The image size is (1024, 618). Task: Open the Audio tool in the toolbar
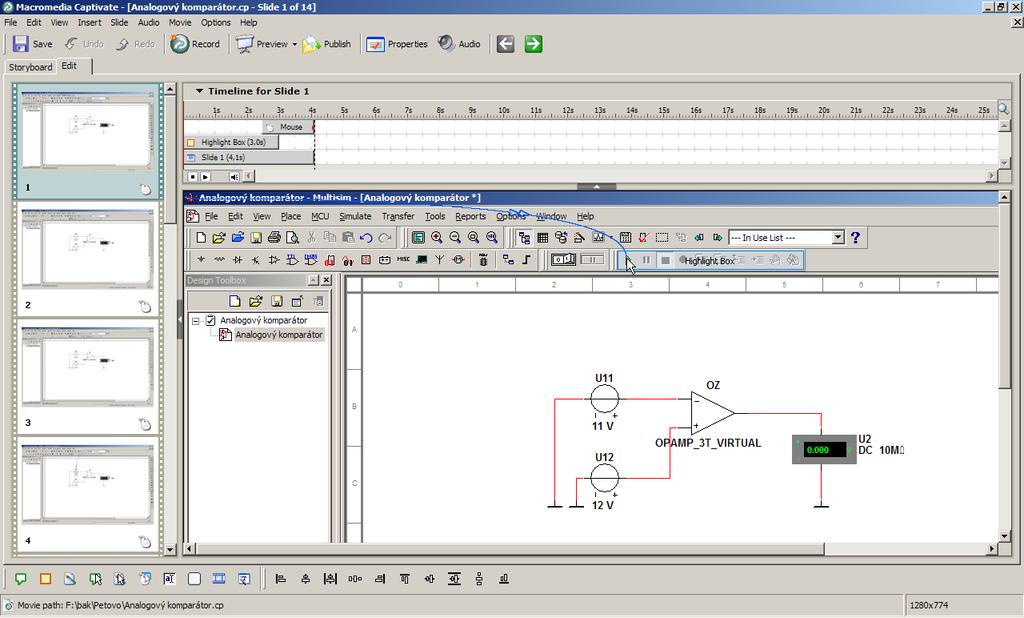pyautogui.click(x=459, y=44)
